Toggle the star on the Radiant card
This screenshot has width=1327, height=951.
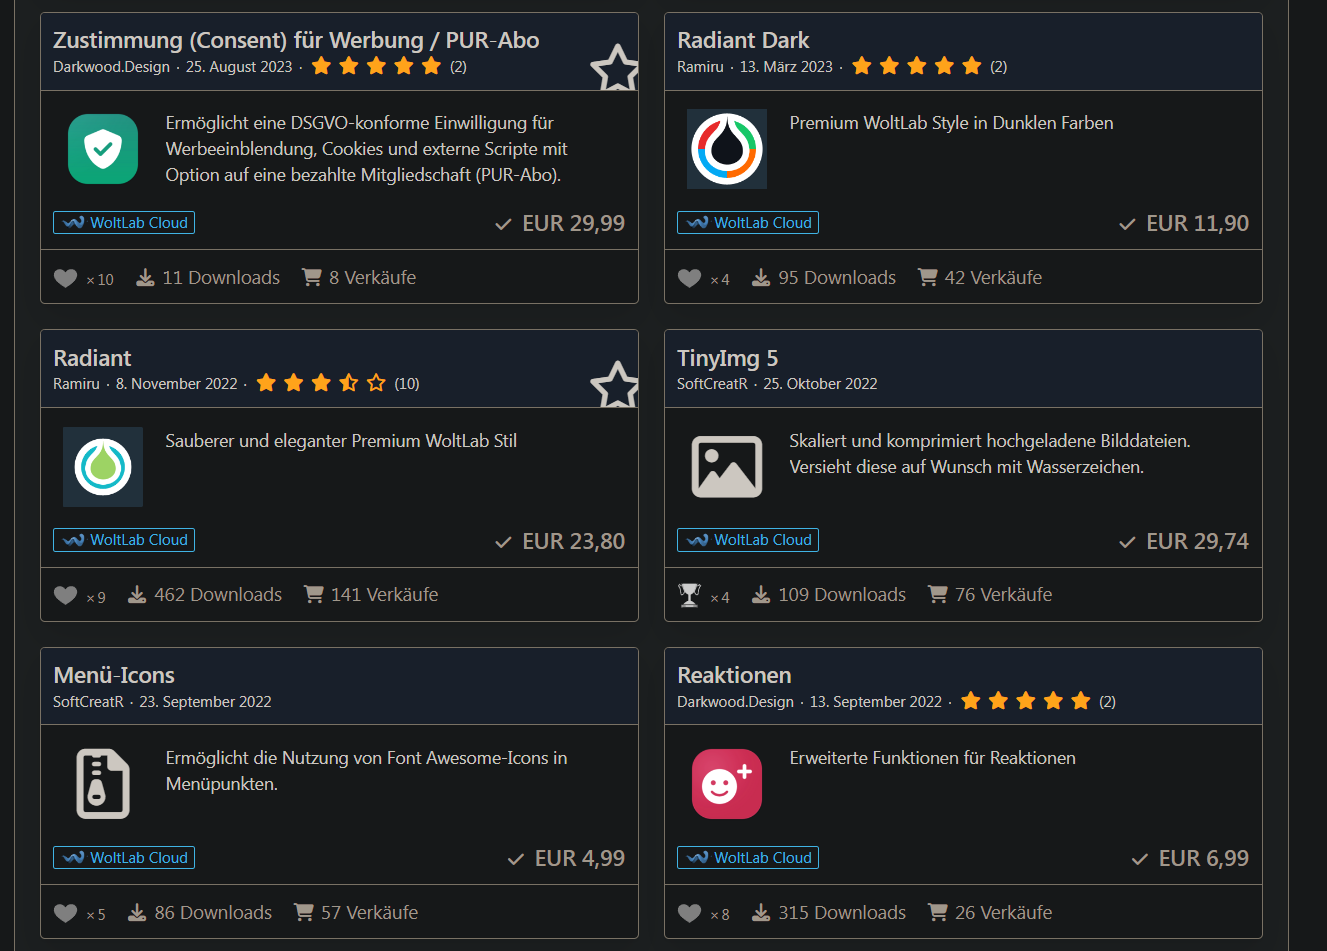614,385
